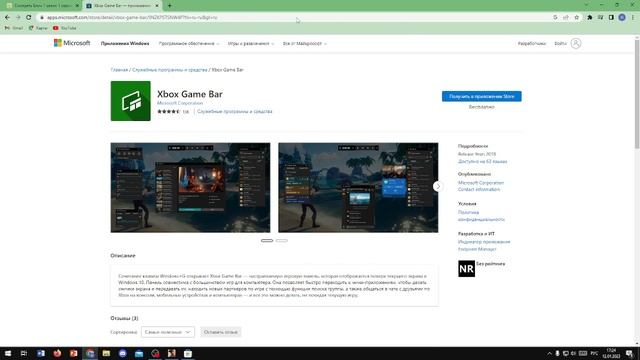The width and height of the screenshot is (640, 360).
Task: Click the taskbar clock and date
Action: coord(611,353)
